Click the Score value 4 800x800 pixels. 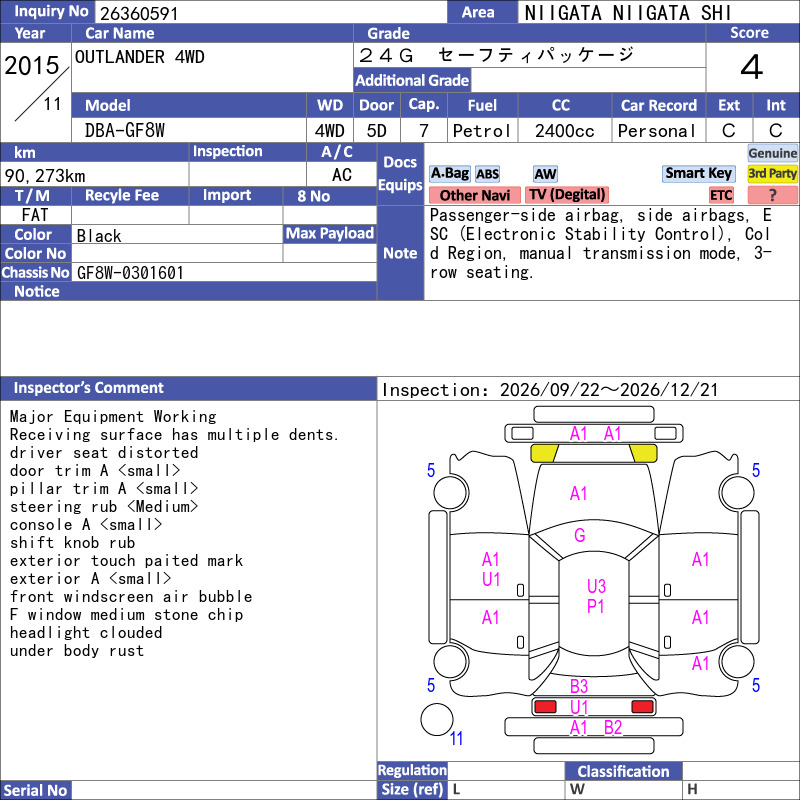click(752, 67)
